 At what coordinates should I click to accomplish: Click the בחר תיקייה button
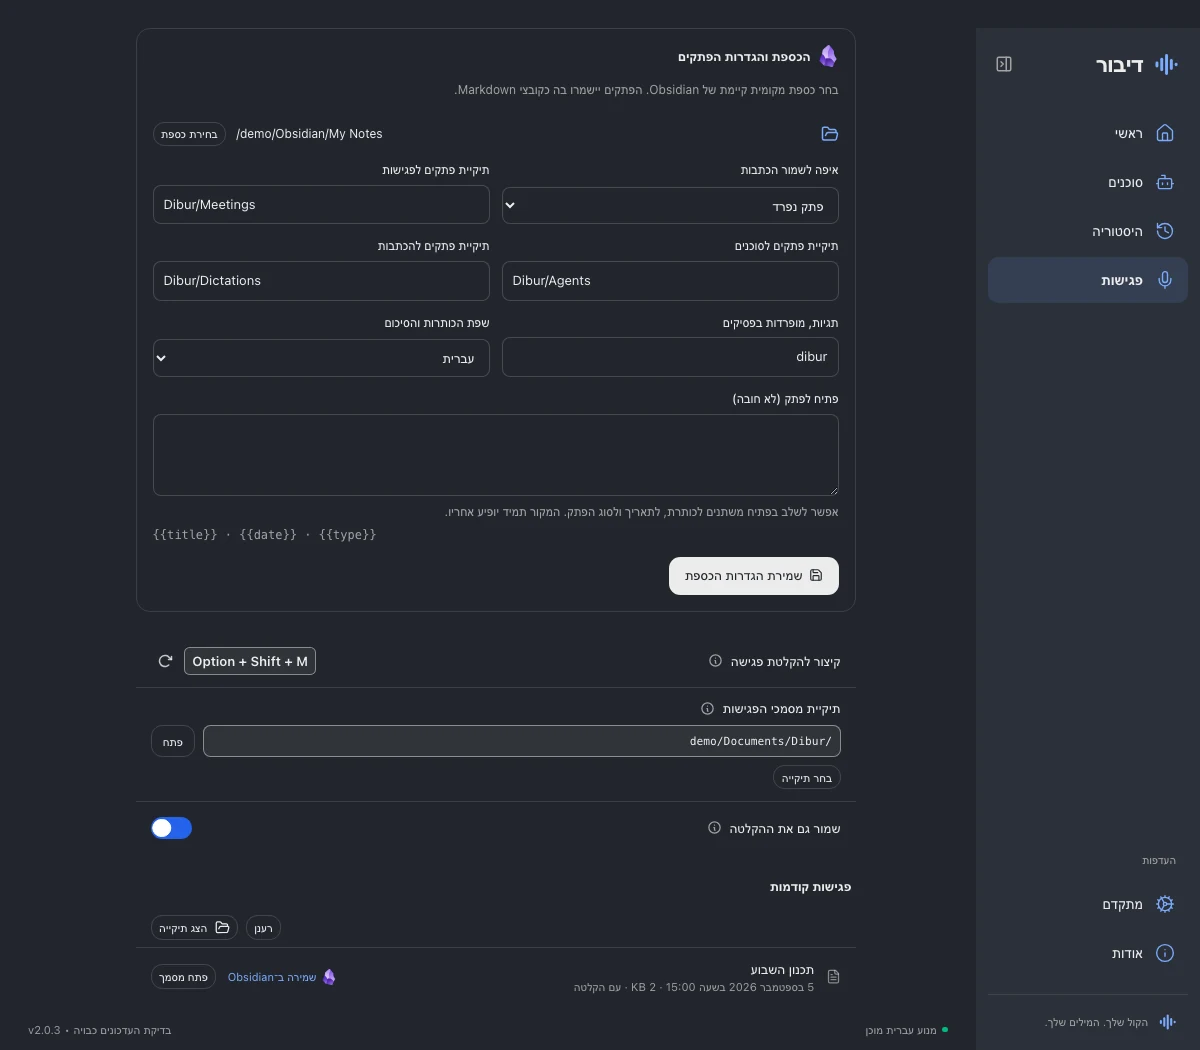[x=807, y=778]
